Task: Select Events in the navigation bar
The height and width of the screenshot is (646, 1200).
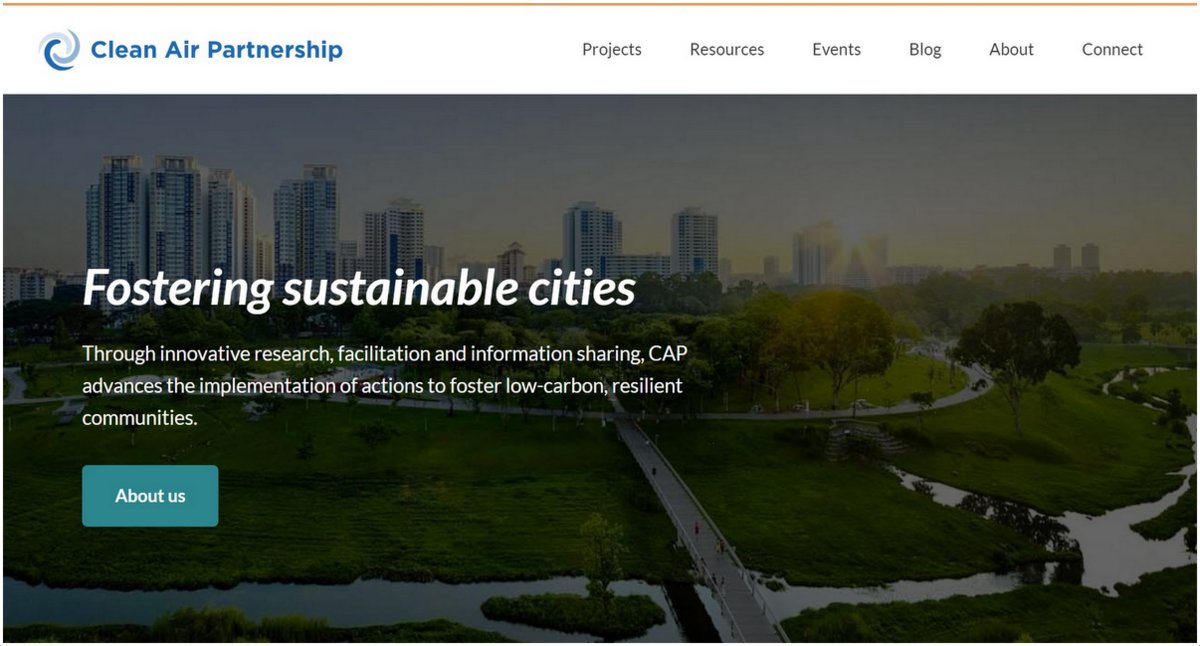Action: (836, 49)
